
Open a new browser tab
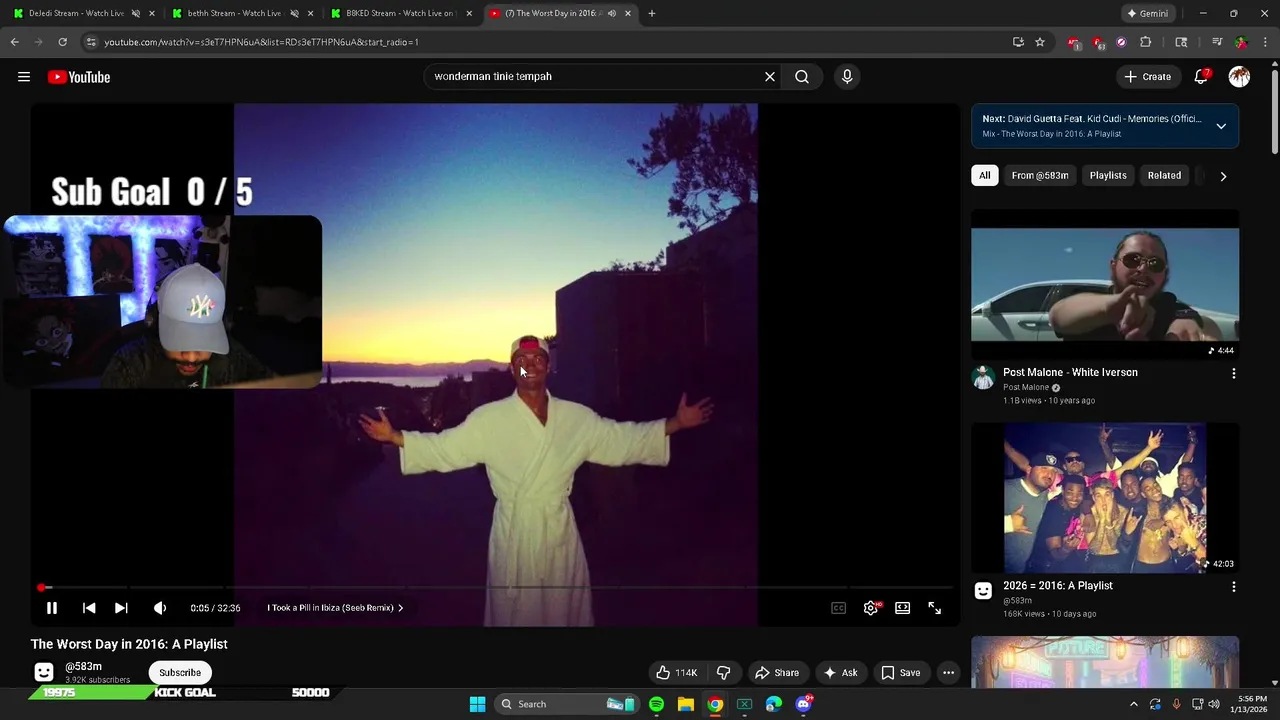pyautogui.click(x=652, y=13)
